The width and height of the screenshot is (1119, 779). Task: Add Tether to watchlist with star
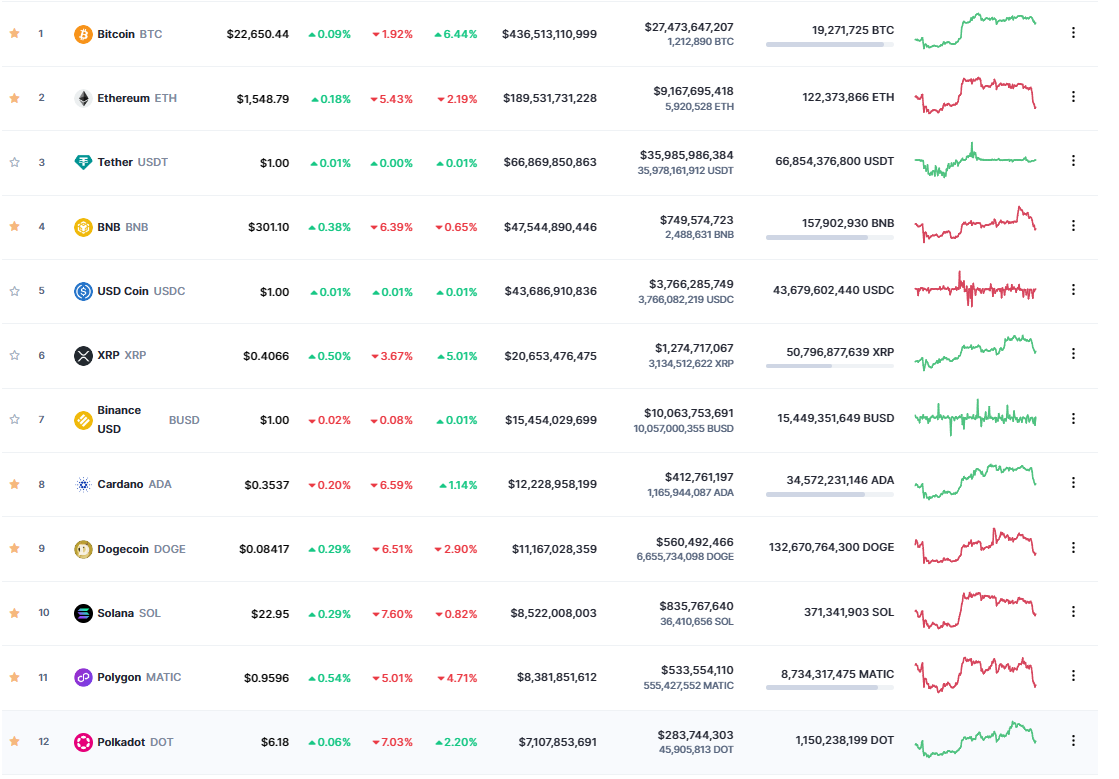pos(14,162)
